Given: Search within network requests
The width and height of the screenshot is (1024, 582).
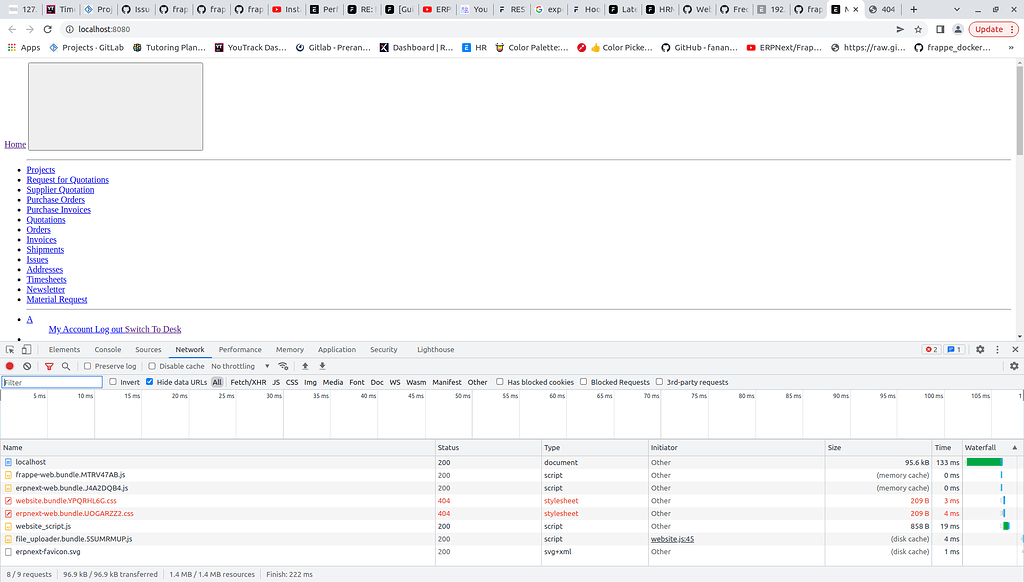Looking at the screenshot, I should [65, 365].
